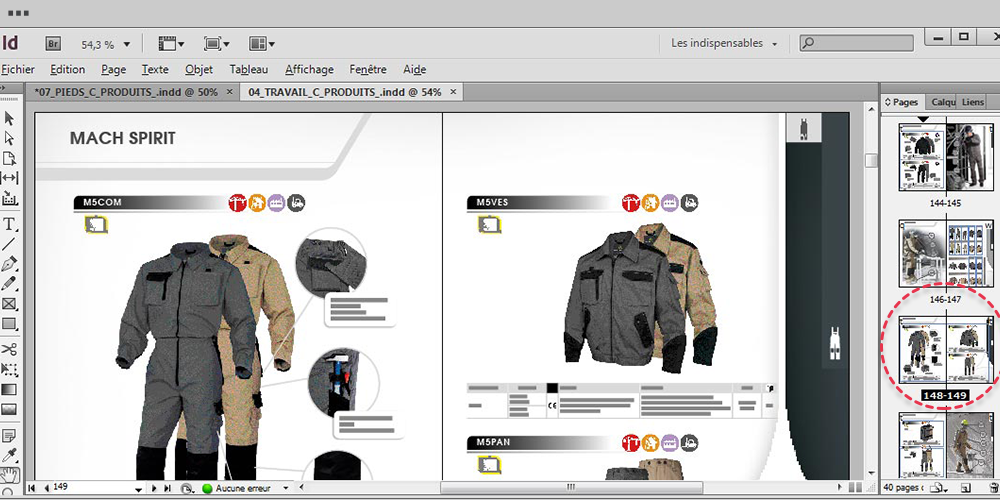
Task: Select the Pencil tool
Action: [9, 283]
